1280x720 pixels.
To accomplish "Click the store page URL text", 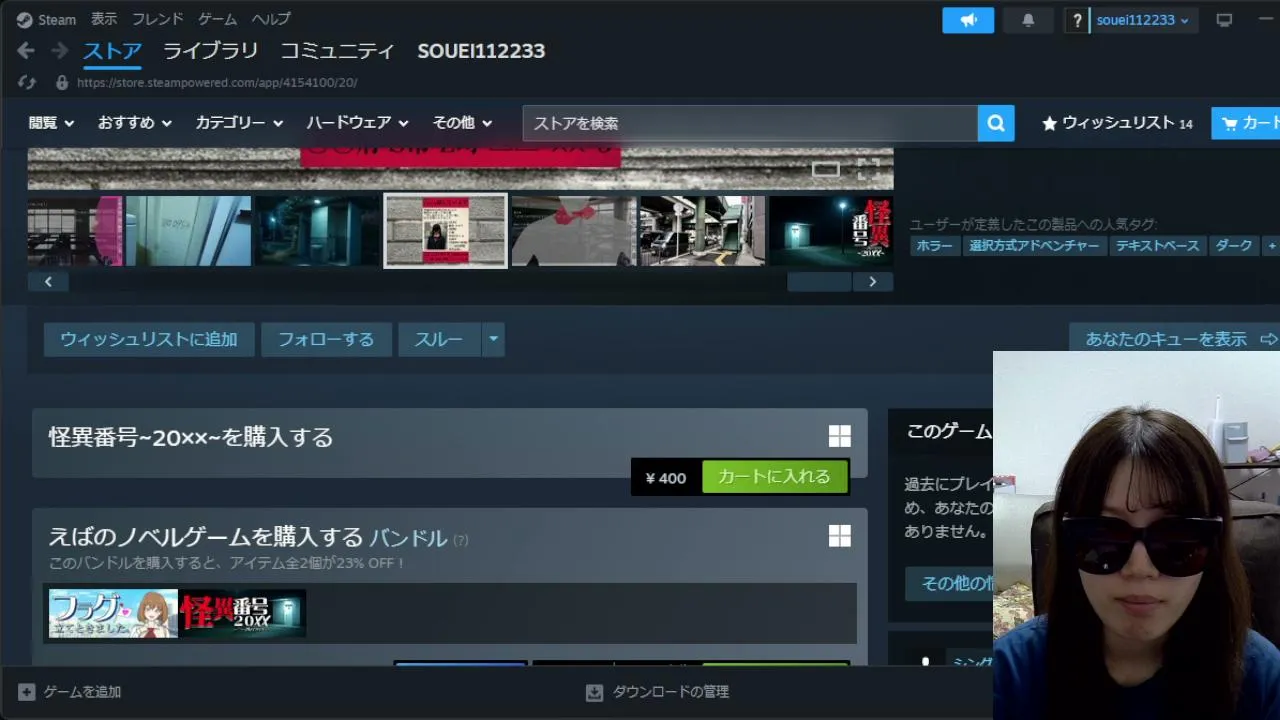I will (x=217, y=83).
